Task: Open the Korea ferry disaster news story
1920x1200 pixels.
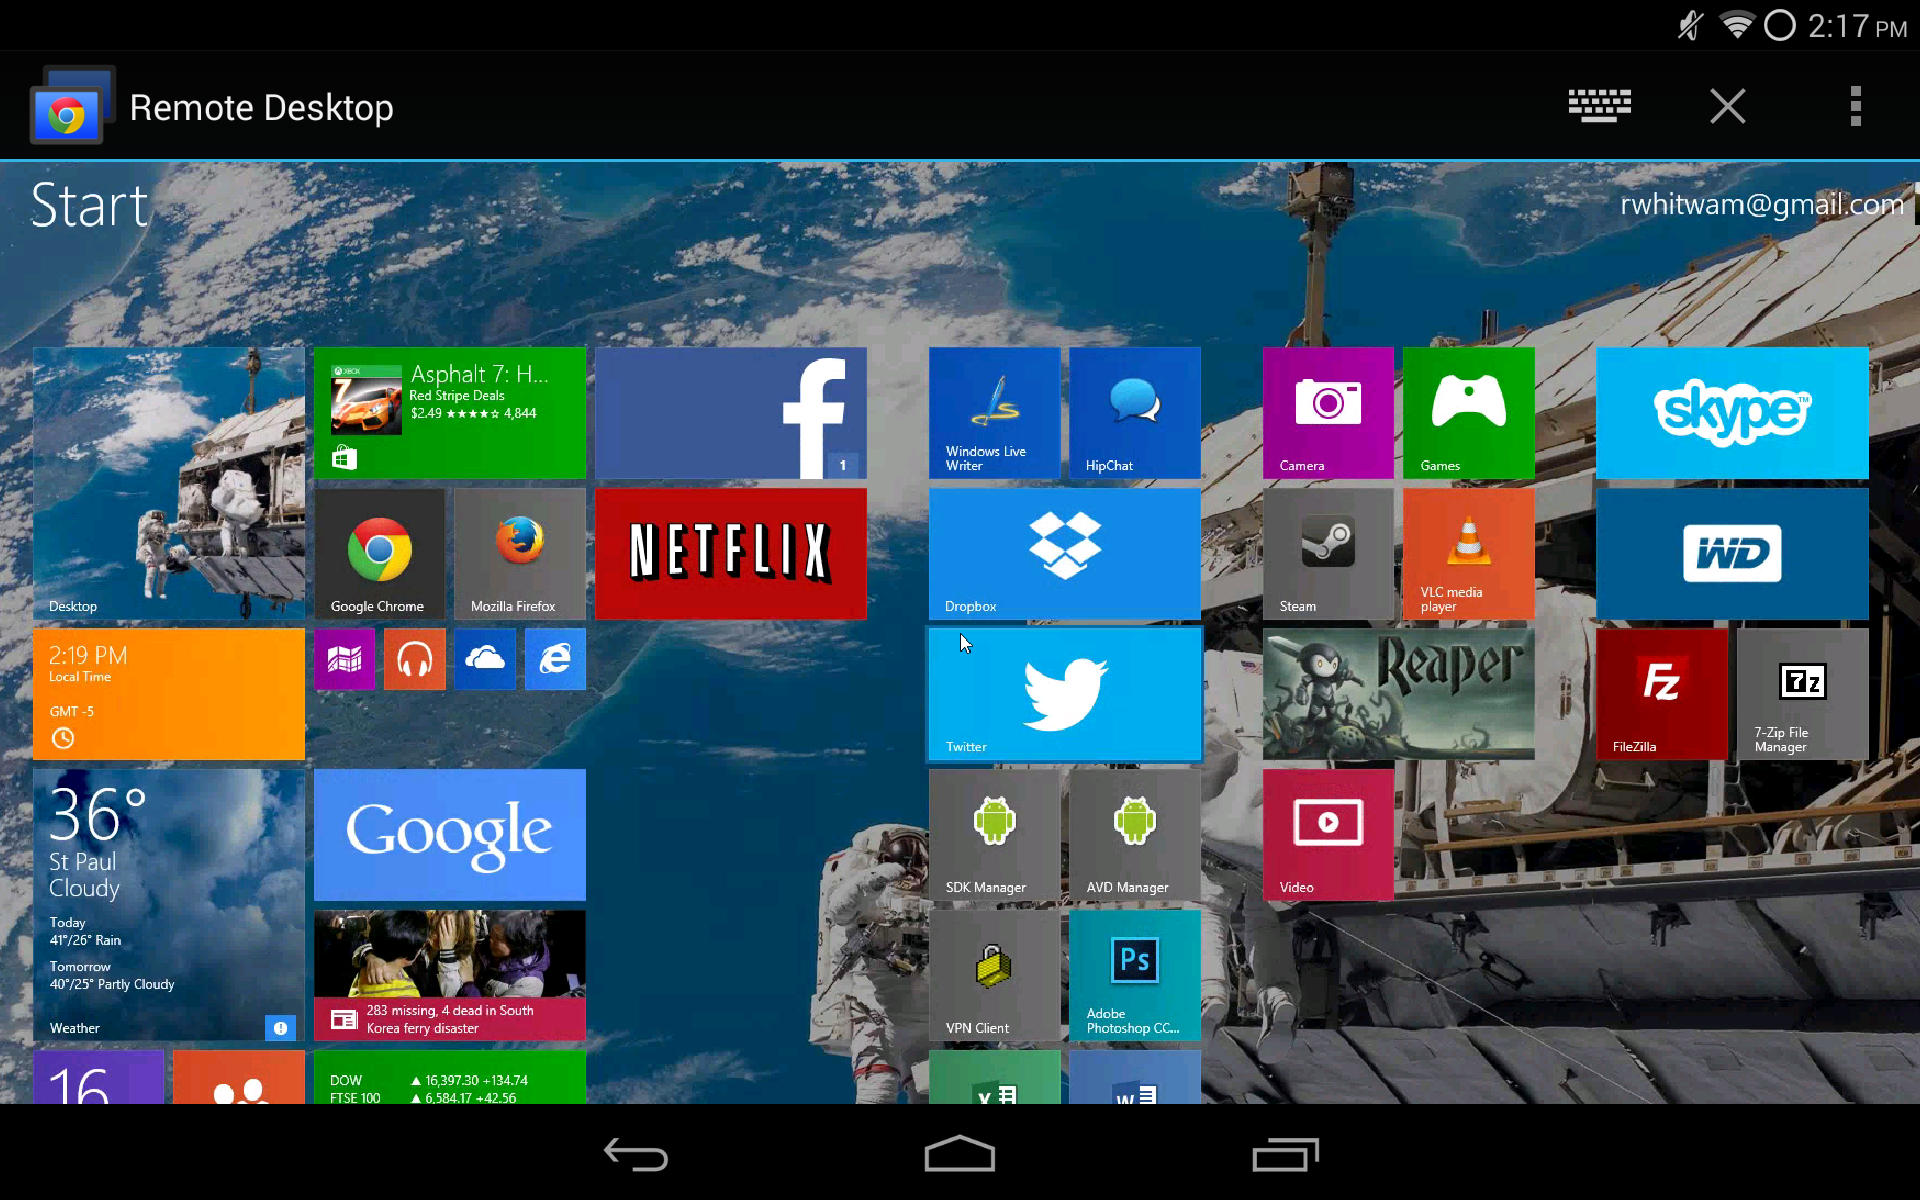Action: pyautogui.click(x=450, y=975)
